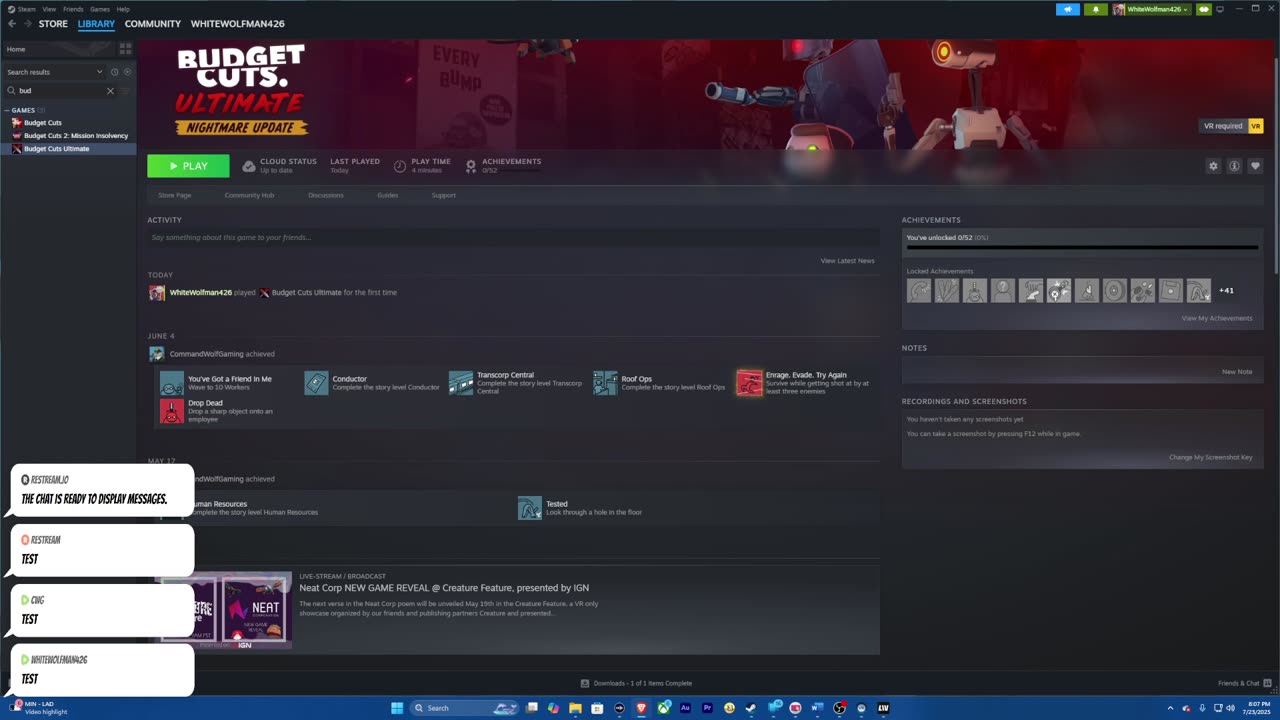This screenshot has width=1280, height=720.
Task: Click Change My Screenshot Key
Action: 1211,457
